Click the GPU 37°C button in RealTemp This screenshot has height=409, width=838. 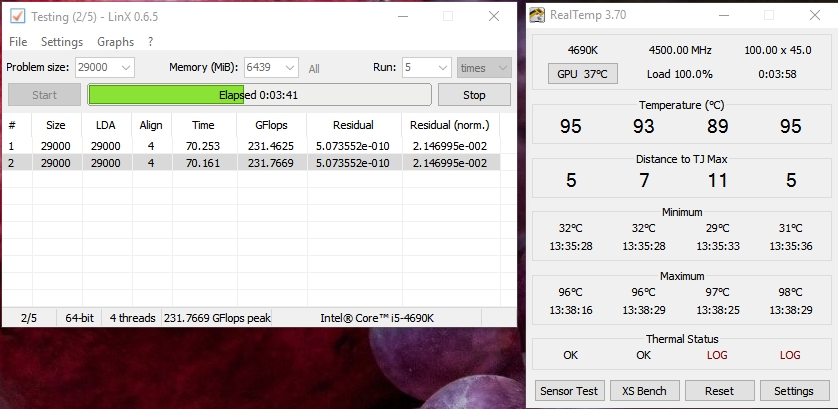(x=583, y=74)
